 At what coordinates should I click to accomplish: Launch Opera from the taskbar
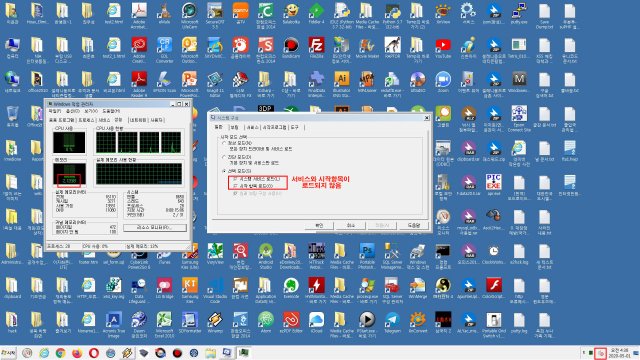93,353
